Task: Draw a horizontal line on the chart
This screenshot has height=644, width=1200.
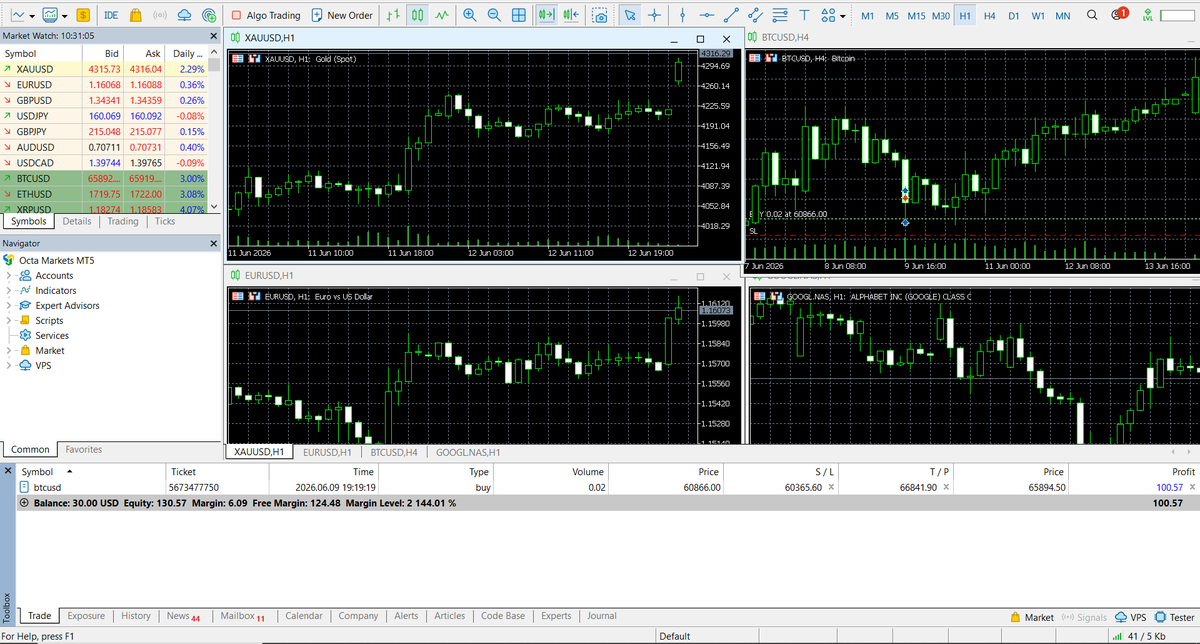Action: [707, 15]
